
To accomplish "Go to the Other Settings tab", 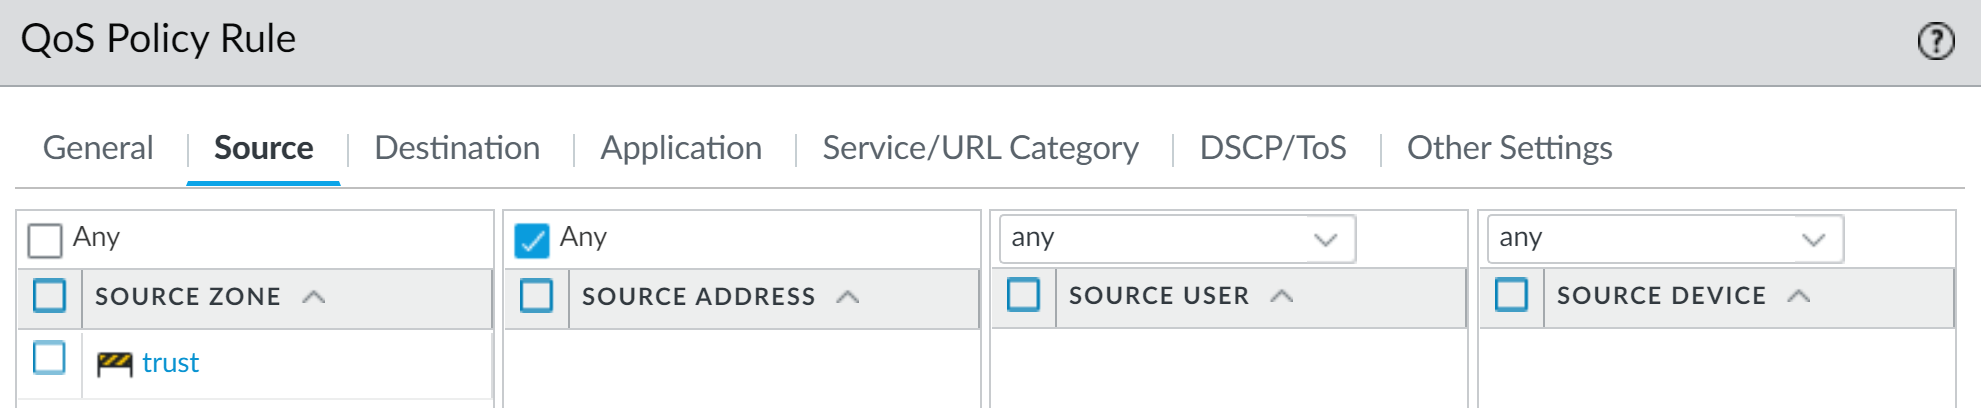I will [1509, 148].
